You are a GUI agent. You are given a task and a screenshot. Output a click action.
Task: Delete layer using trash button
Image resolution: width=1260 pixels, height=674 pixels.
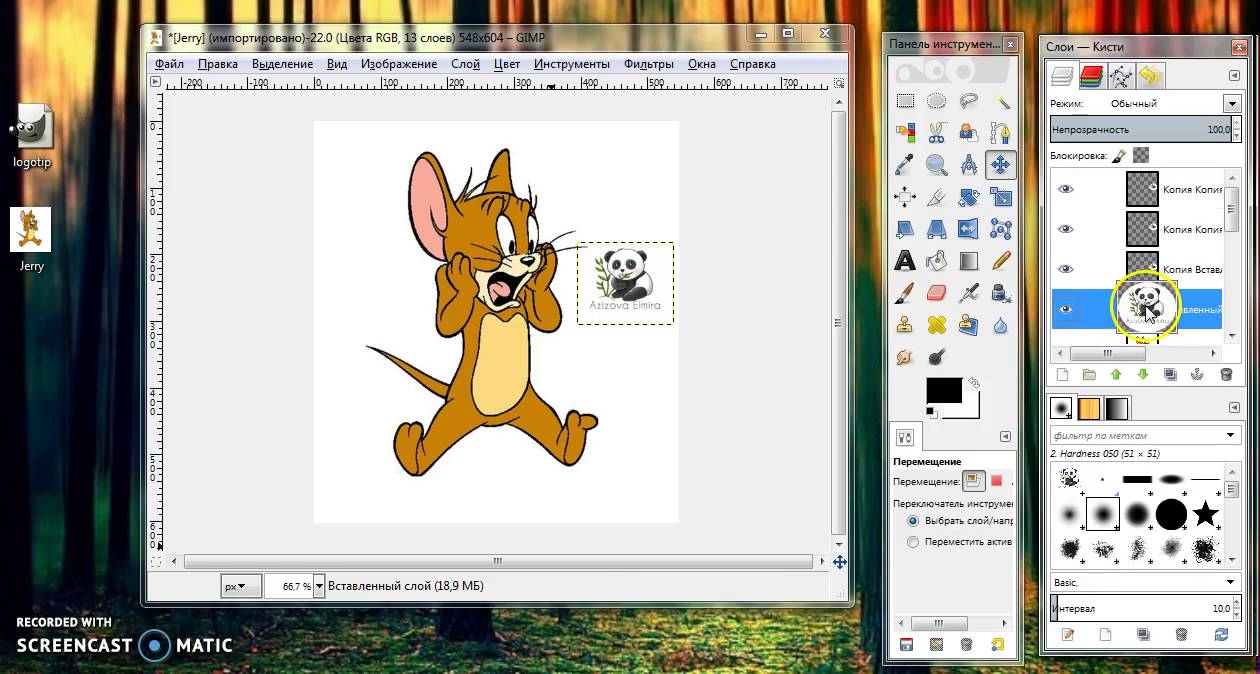pyautogui.click(x=1226, y=375)
